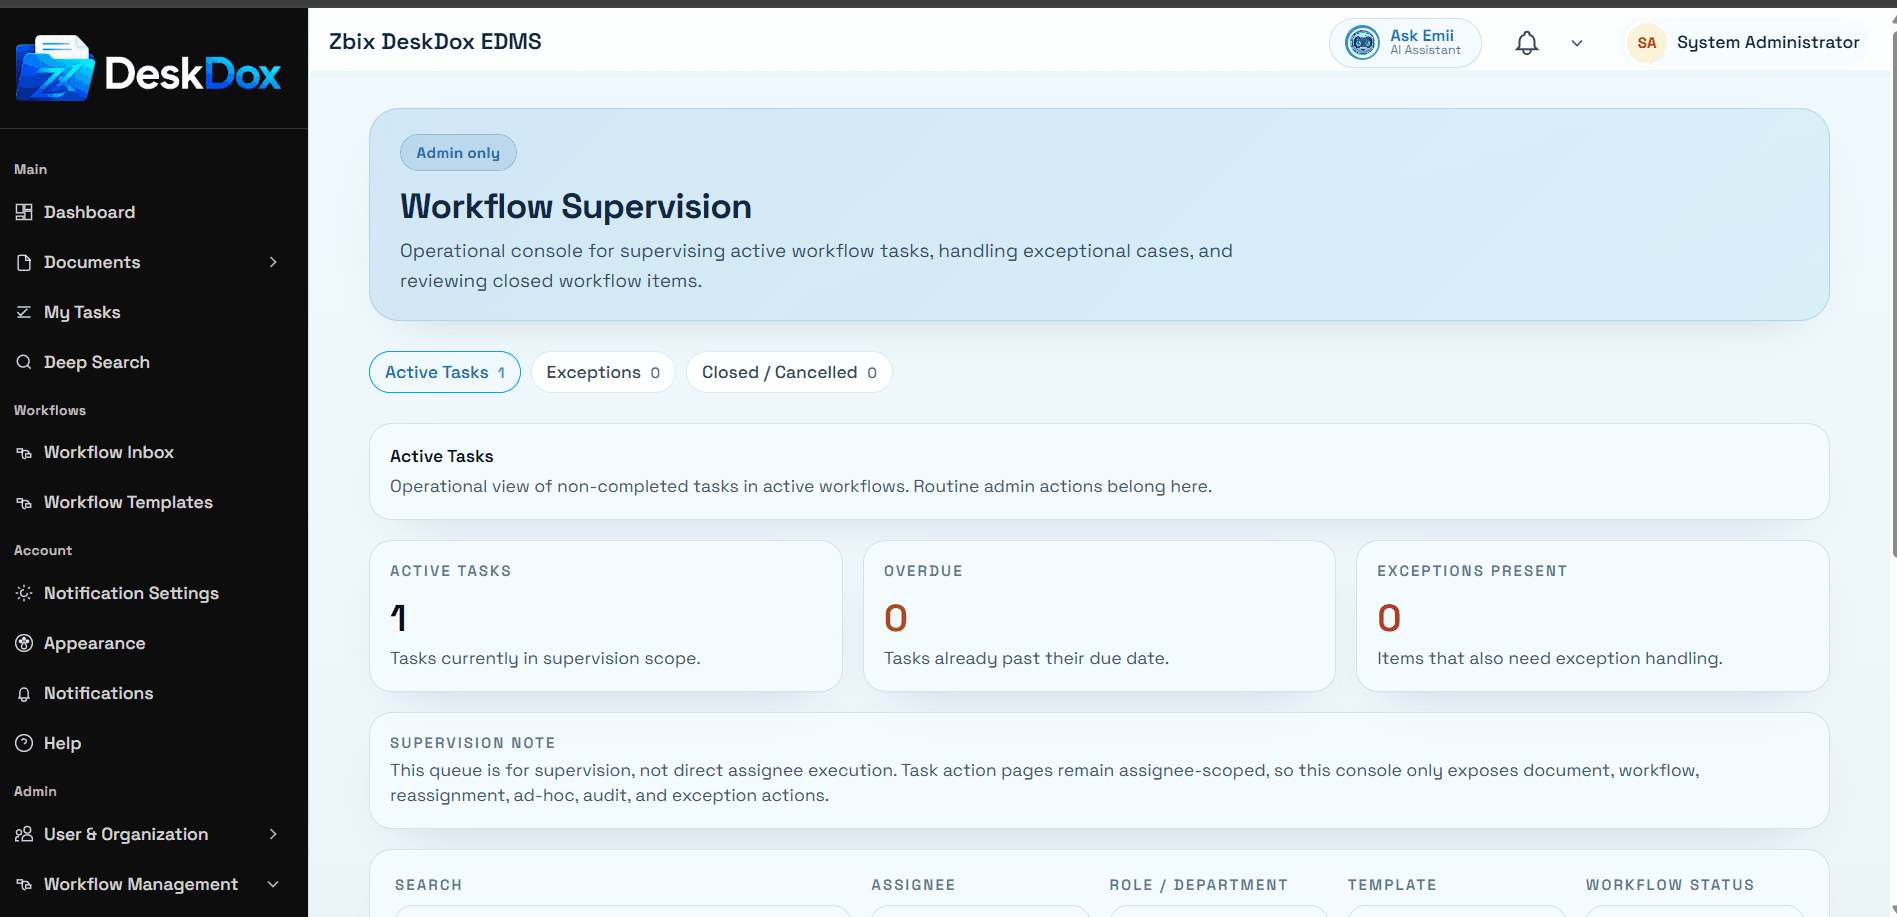Click the Zbix DeskDox EDMS title
Viewport: 1897px width, 917px height.
(435, 42)
